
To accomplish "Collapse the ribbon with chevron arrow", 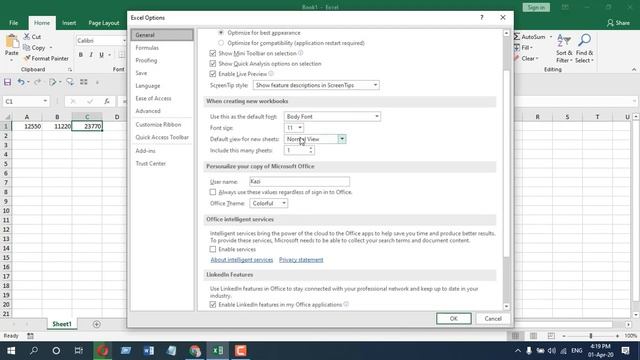I will pyautogui.click(x=633, y=70).
